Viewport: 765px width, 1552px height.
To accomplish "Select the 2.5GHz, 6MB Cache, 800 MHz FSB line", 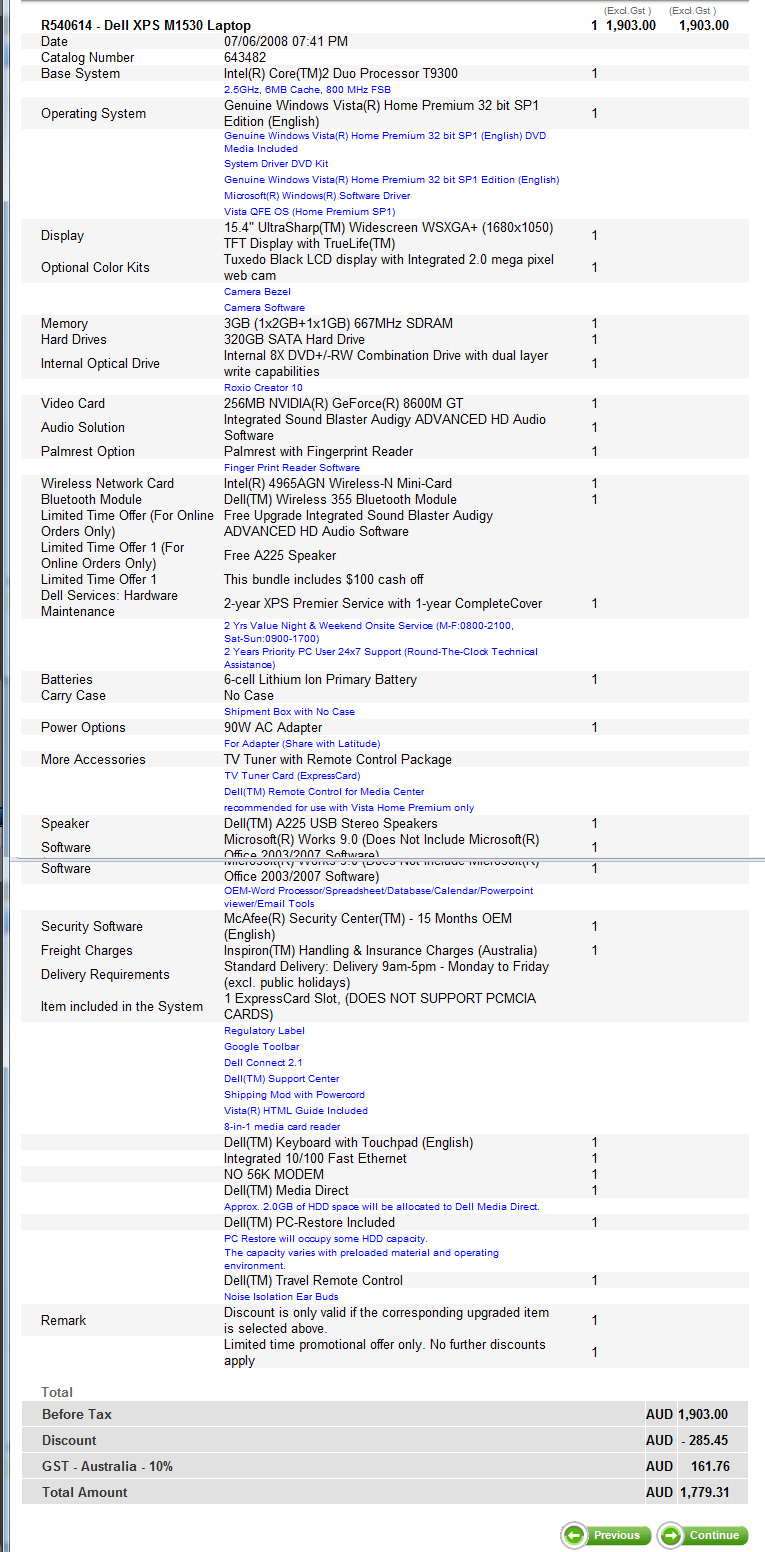I will click(x=307, y=89).
